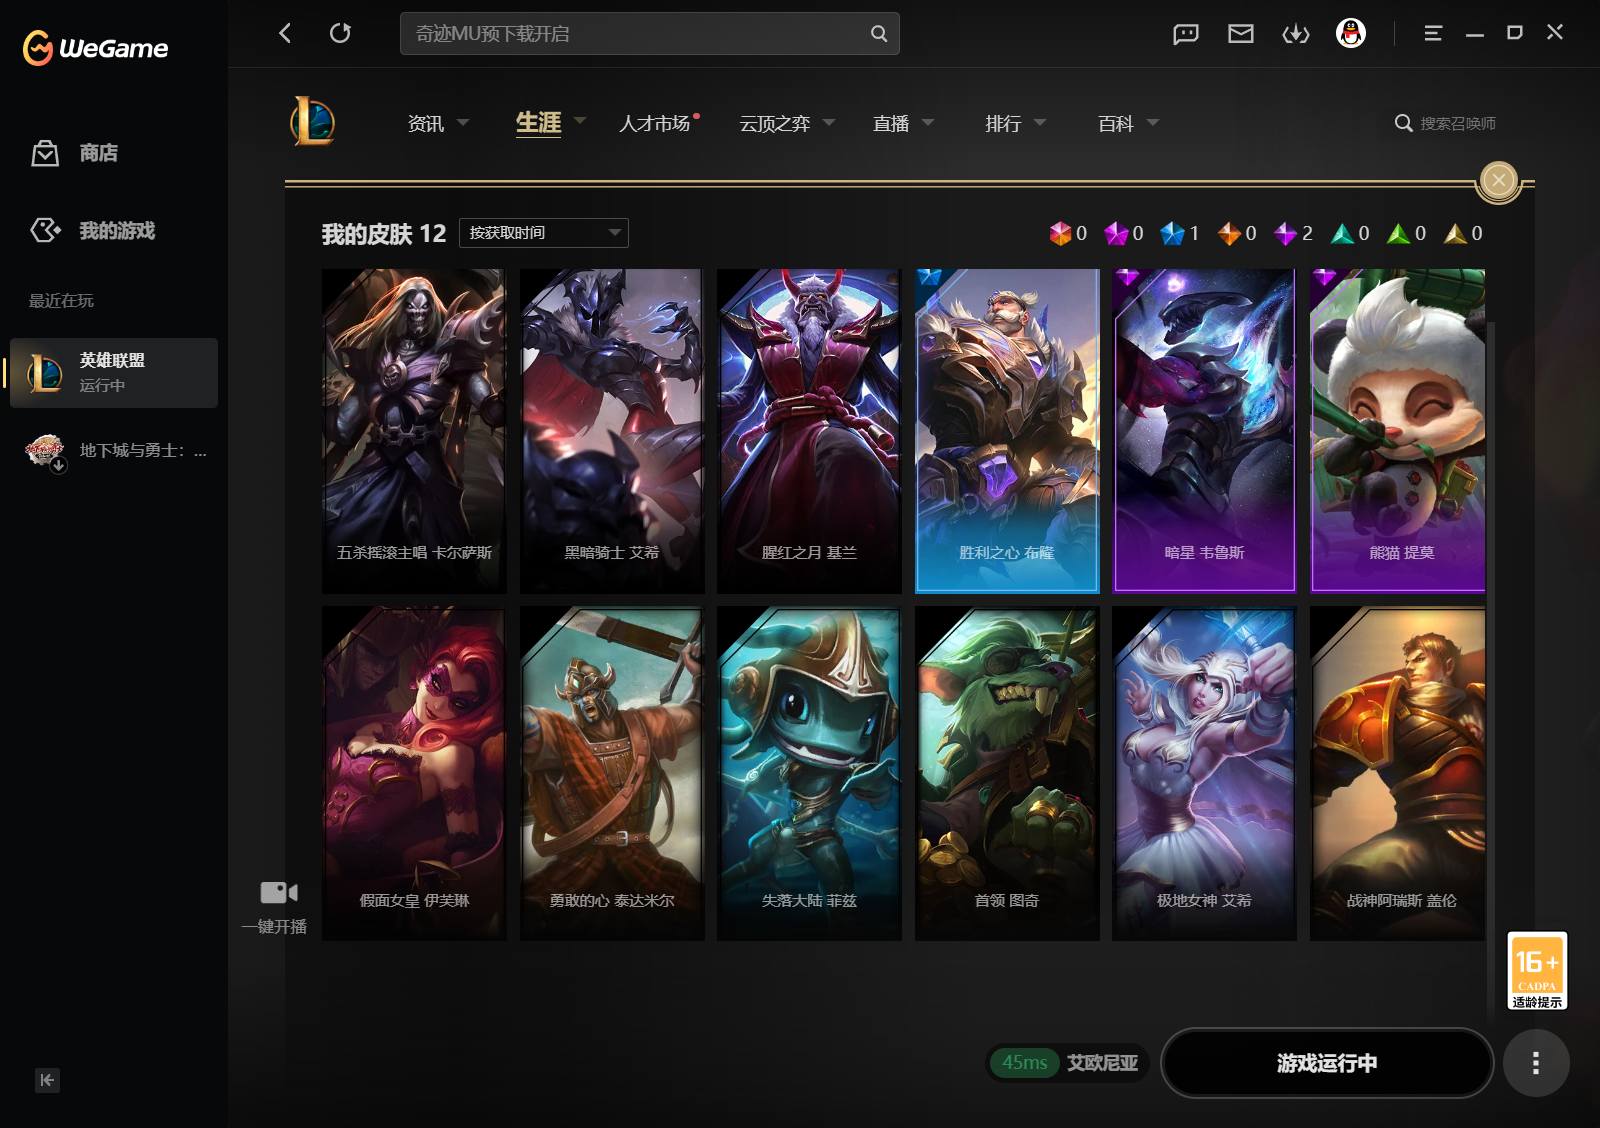The image size is (1600, 1128).
Task: Click the 艾欧尼亚 server ping indicator
Action: tap(1068, 1063)
